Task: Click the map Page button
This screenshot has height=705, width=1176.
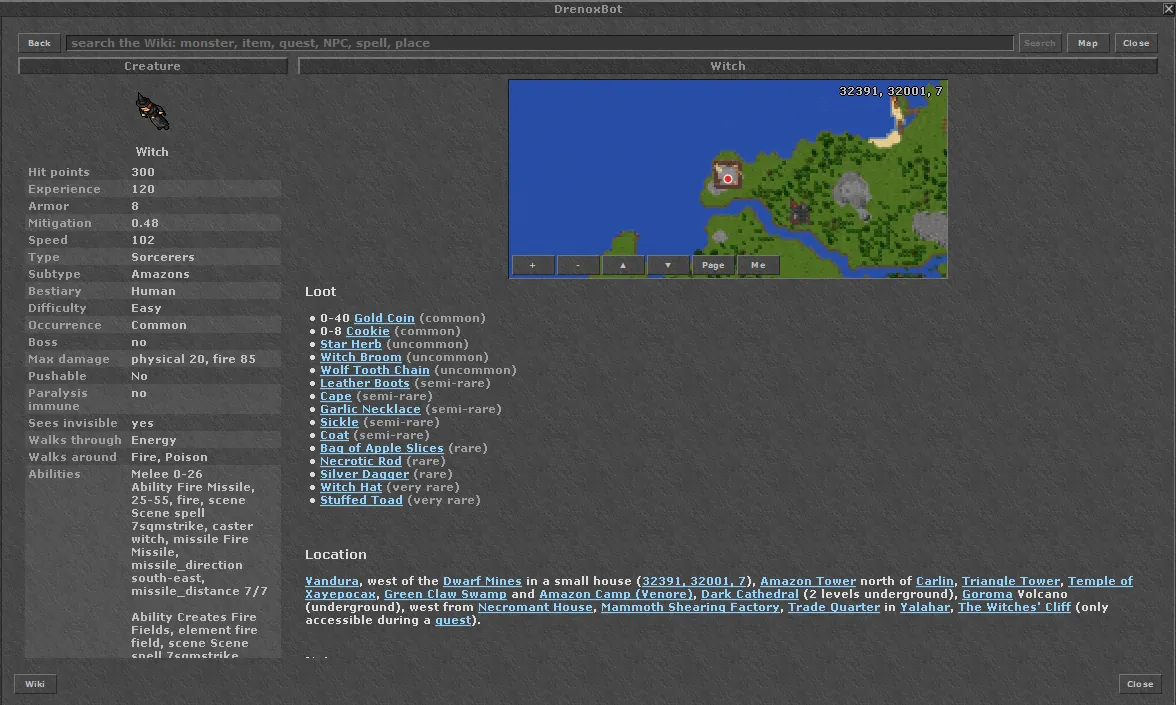Action: [x=712, y=266]
